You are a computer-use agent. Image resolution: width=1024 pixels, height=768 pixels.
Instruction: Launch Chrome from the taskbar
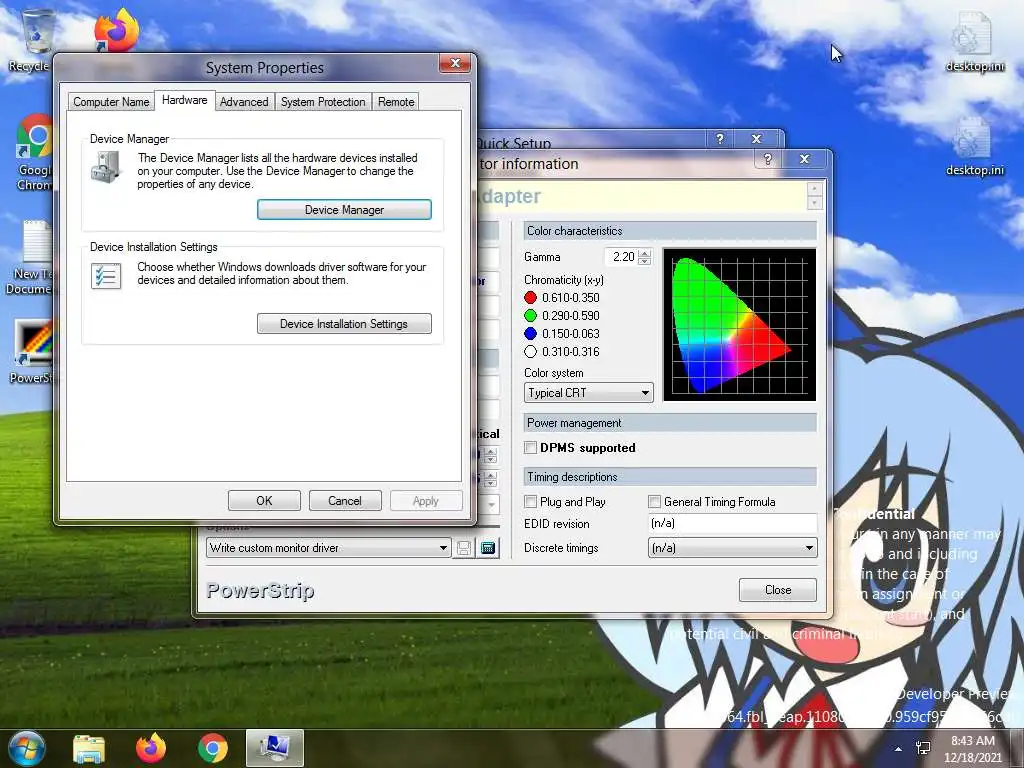coord(212,748)
